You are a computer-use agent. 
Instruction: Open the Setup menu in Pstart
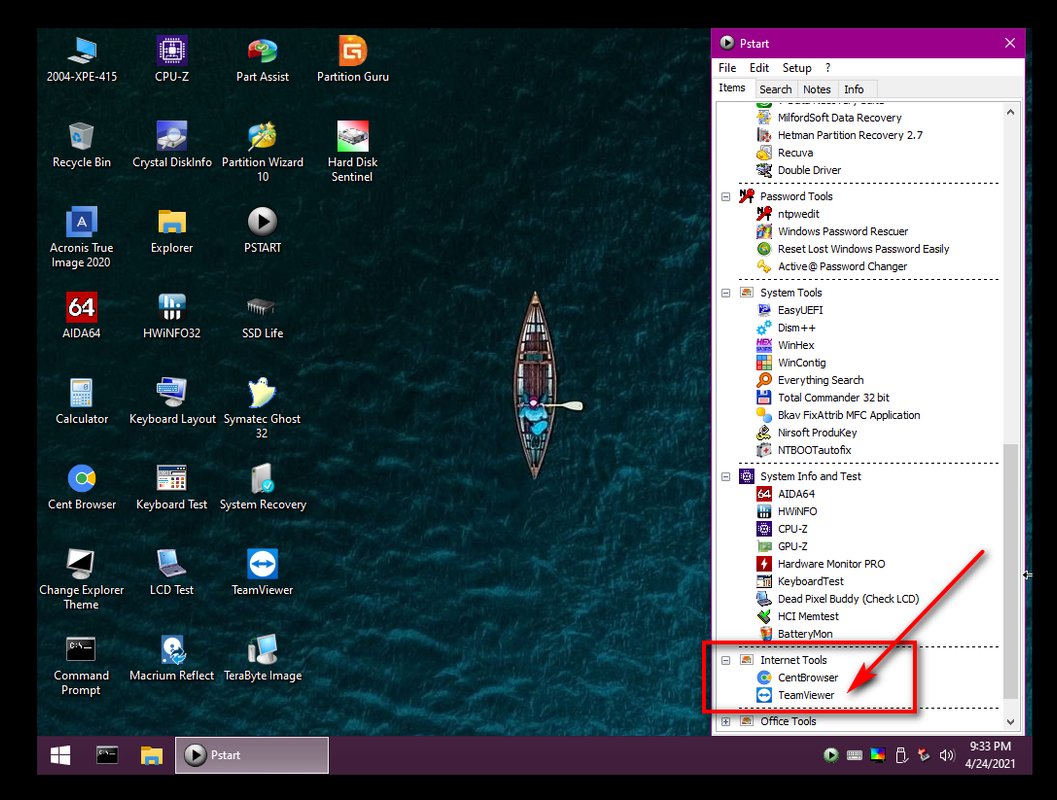coord(797,68)
